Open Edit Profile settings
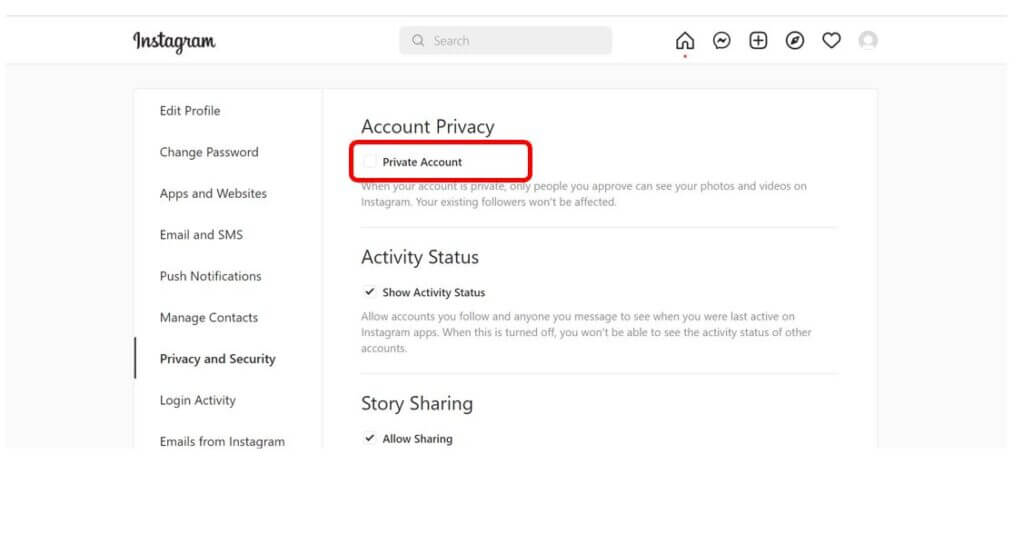Viewport: 1024px width, 533px height. (x=189, y=110)
